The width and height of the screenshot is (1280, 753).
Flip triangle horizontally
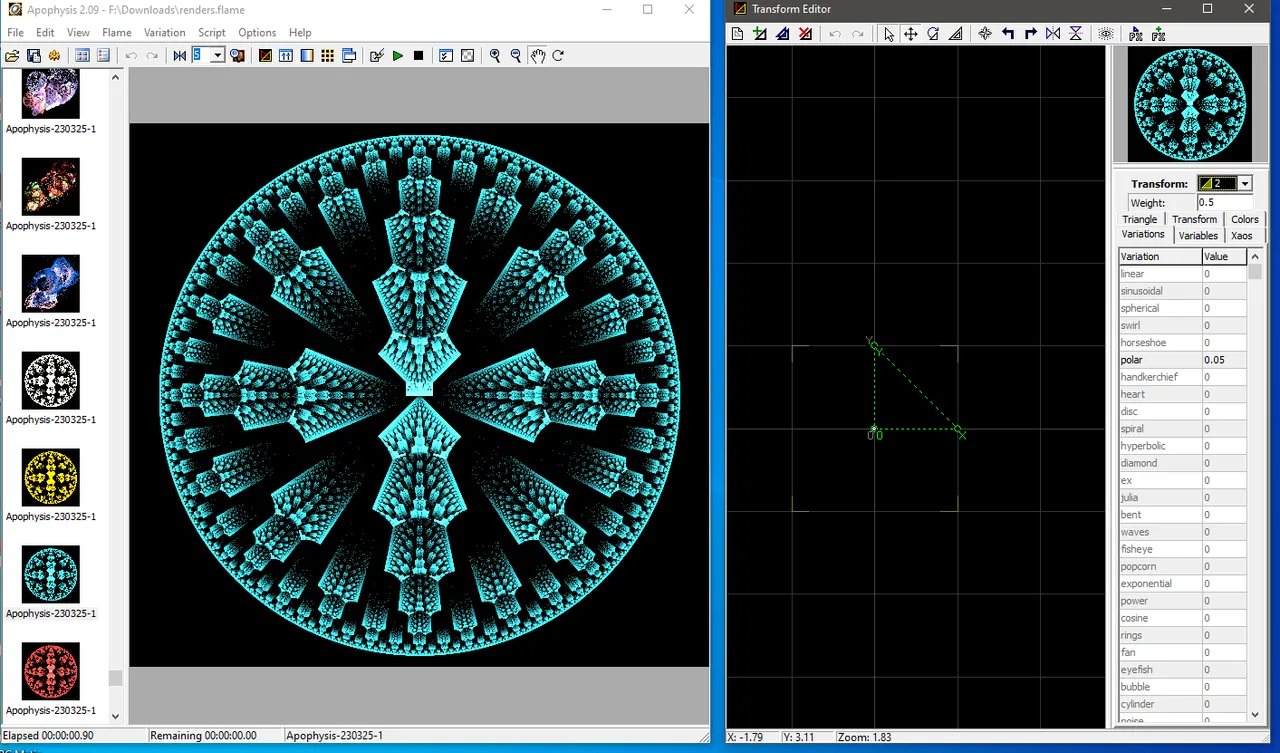click(x=1053, y=34)
